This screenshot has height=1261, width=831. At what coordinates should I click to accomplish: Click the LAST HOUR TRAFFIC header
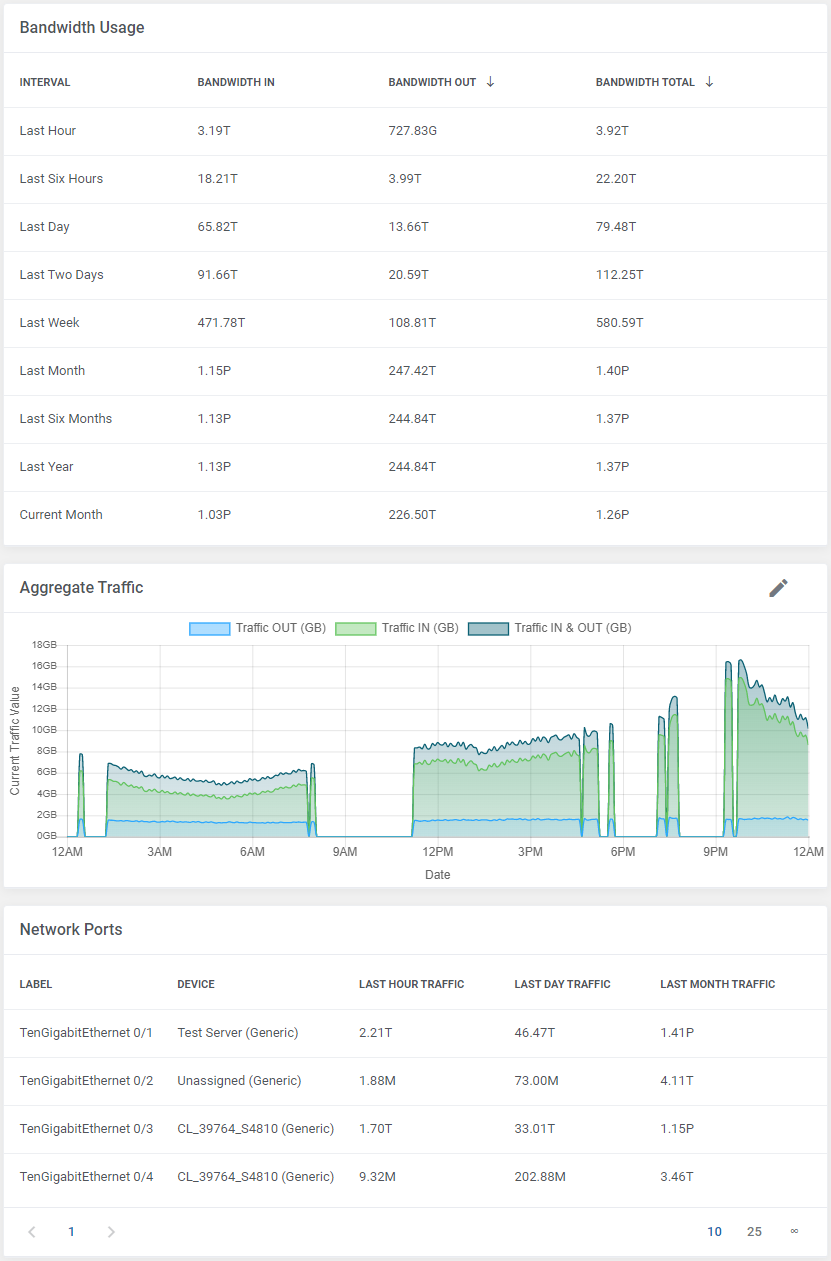coord(412,984)
